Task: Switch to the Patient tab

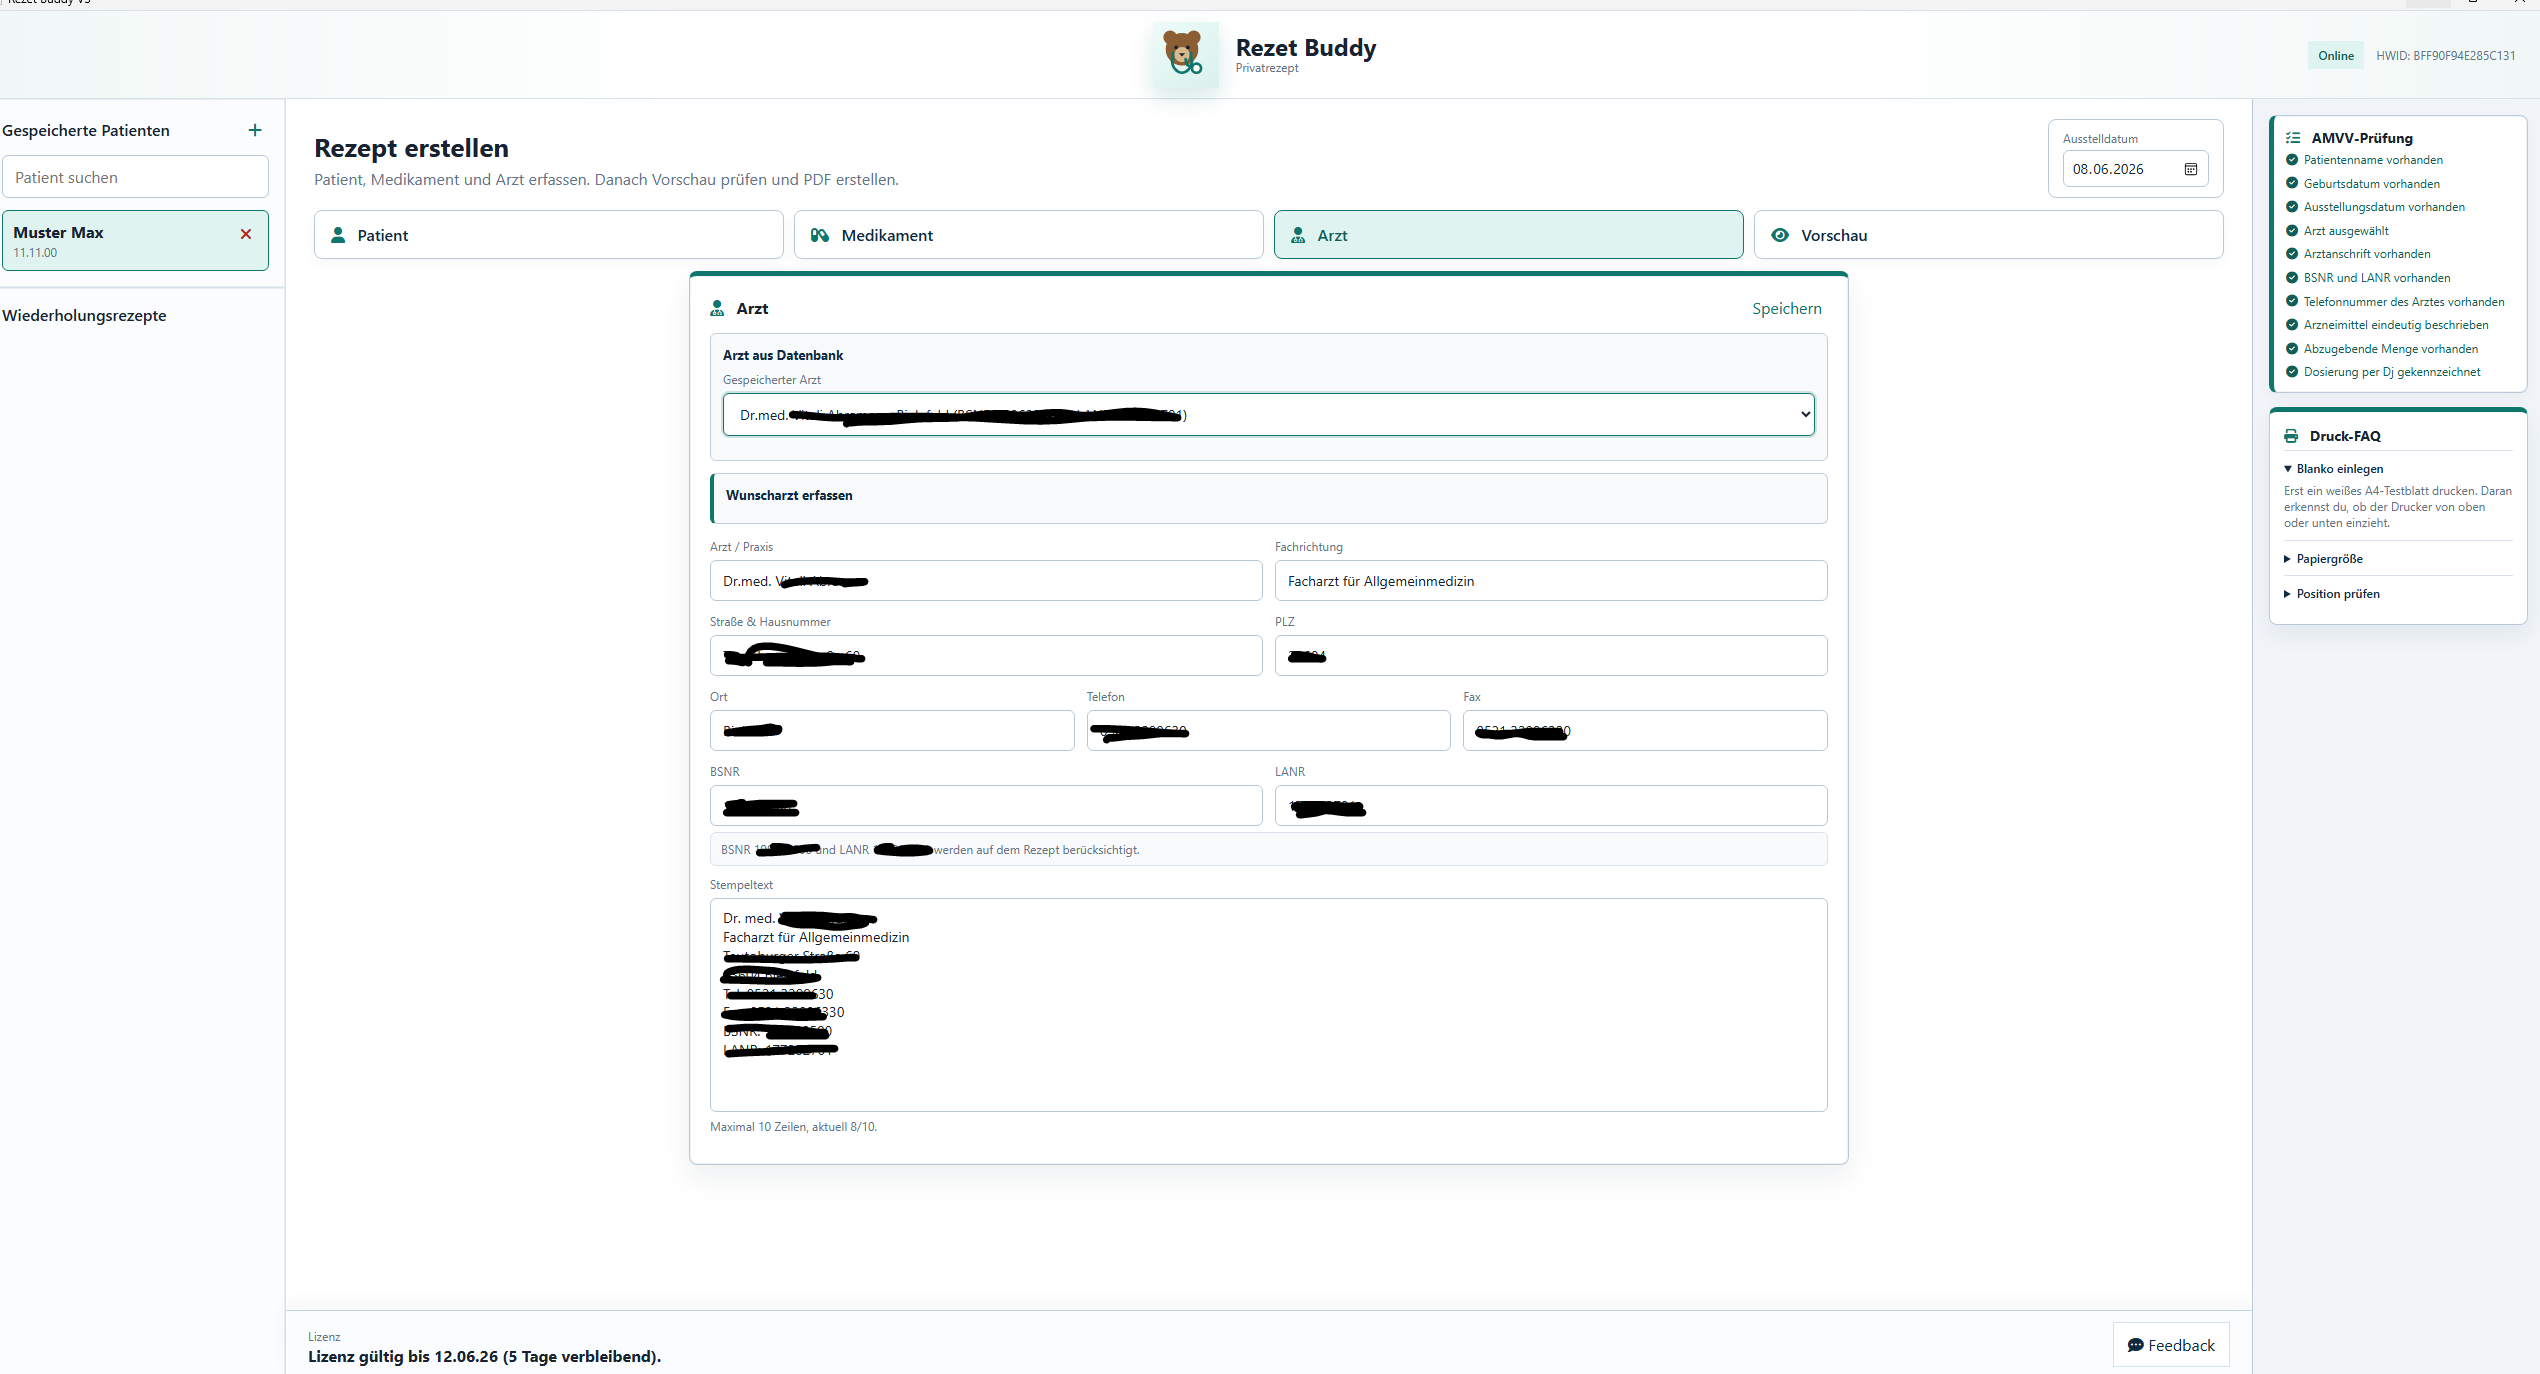Action: (548, 235)
